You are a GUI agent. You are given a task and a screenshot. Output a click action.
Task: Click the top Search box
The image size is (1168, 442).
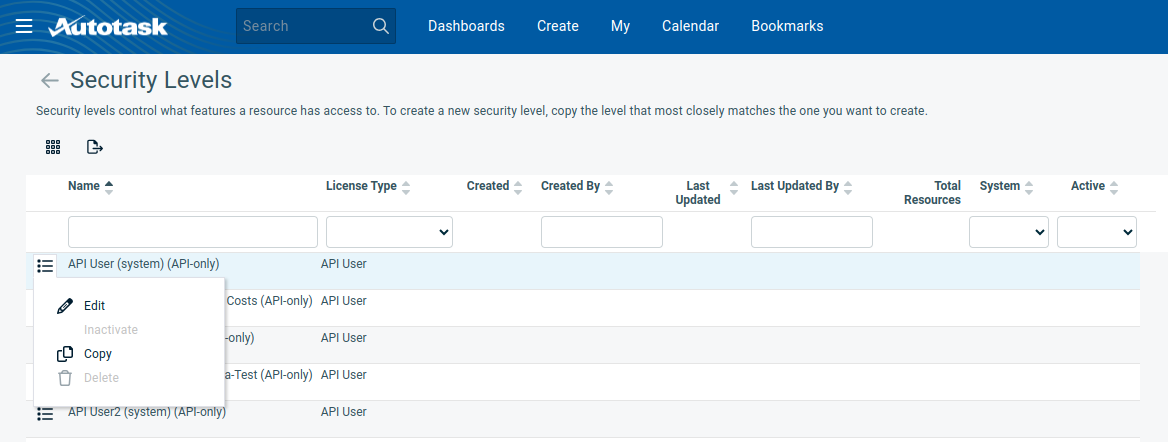(303, 26)
